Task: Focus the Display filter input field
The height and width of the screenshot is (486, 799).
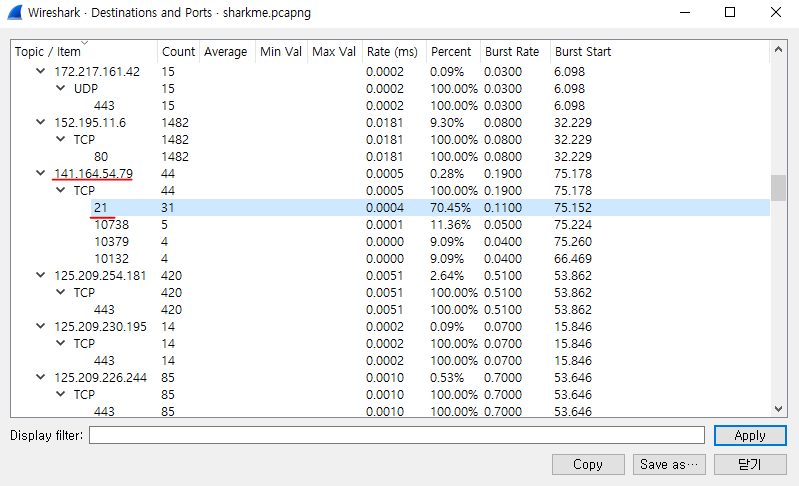Action: pyautogui.click(x=397, y=436)
